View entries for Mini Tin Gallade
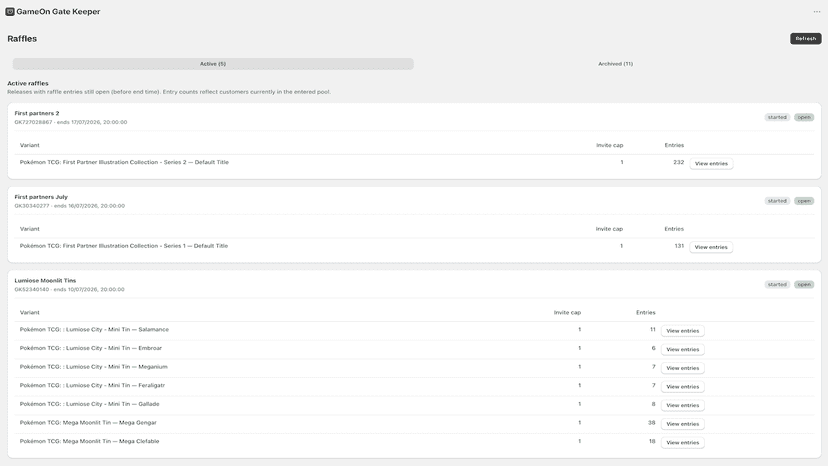The width and height of the screenshot is (828, 466). [x=682, y=405]
